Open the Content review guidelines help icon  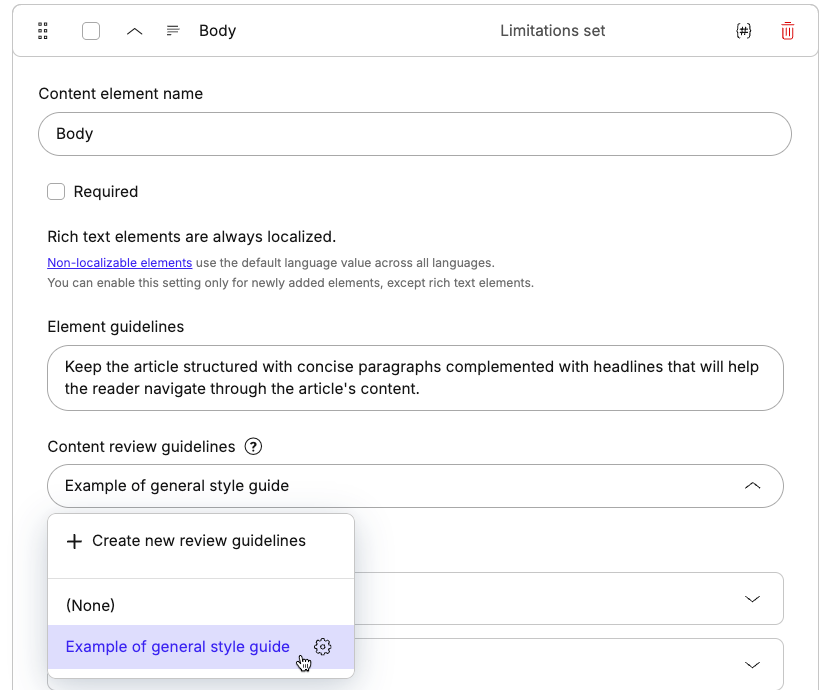[x=253, y=447]
